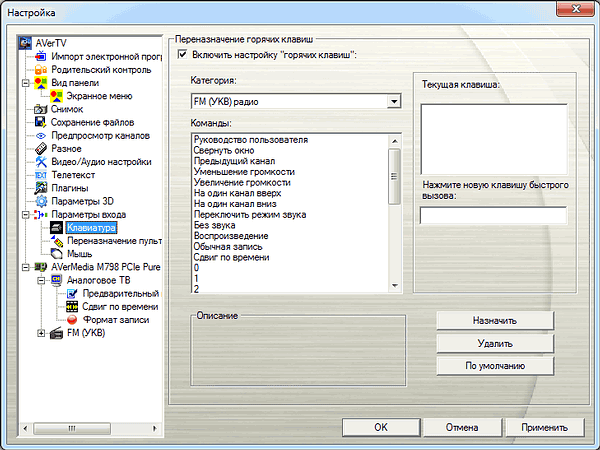Collapse the Аналоговое ТВ tree node
This screenshot has width=600, height=450.
point(41,280)
